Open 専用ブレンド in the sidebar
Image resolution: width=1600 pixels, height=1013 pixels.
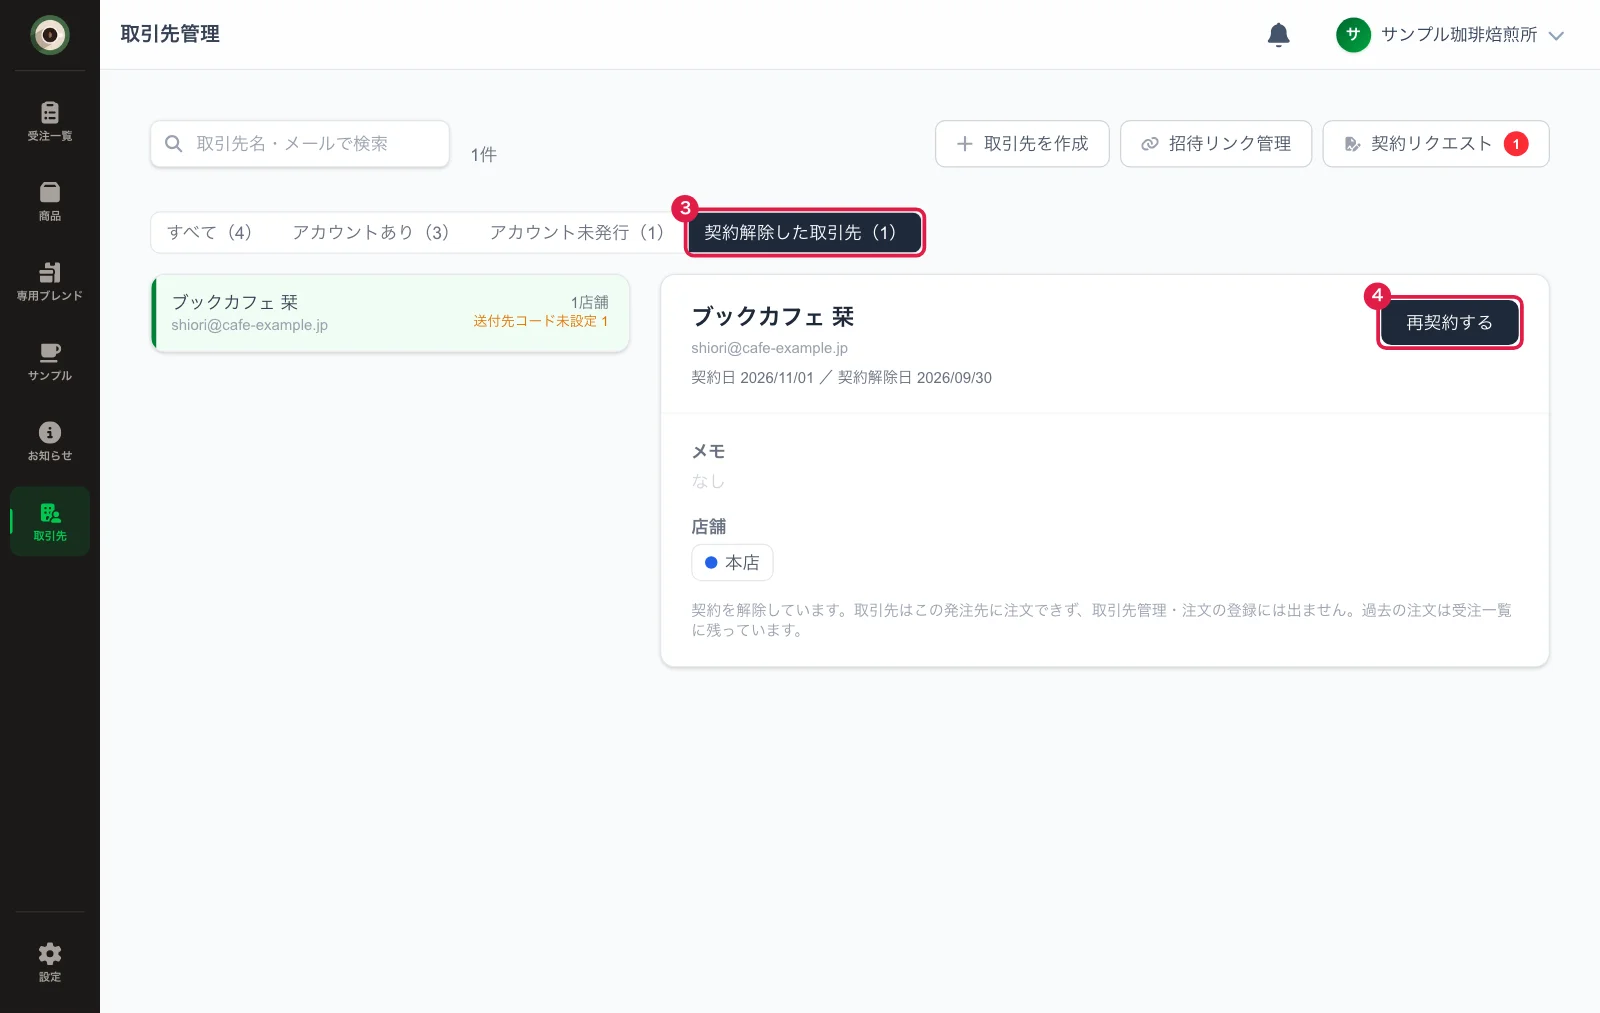point(49,281)
